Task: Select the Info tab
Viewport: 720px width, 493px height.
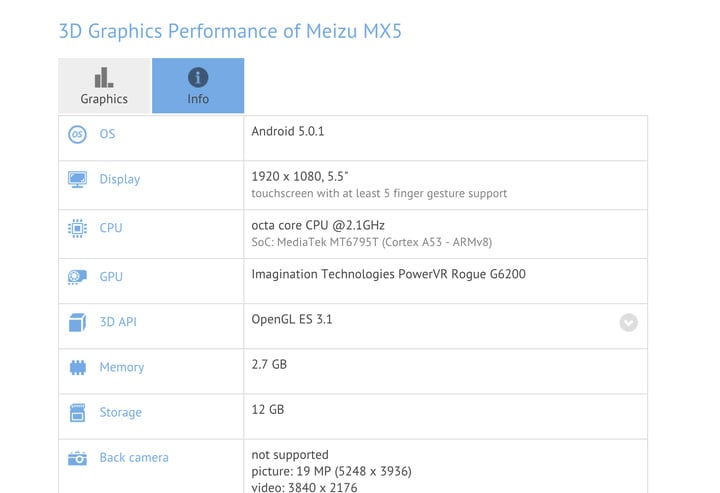Action: click(x=198, y=86)
